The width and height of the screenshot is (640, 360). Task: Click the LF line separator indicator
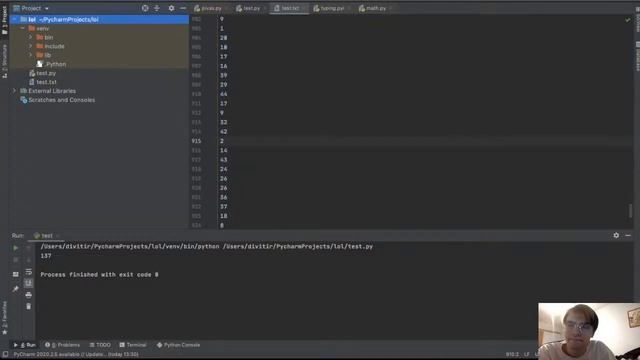tap(527, 354)
